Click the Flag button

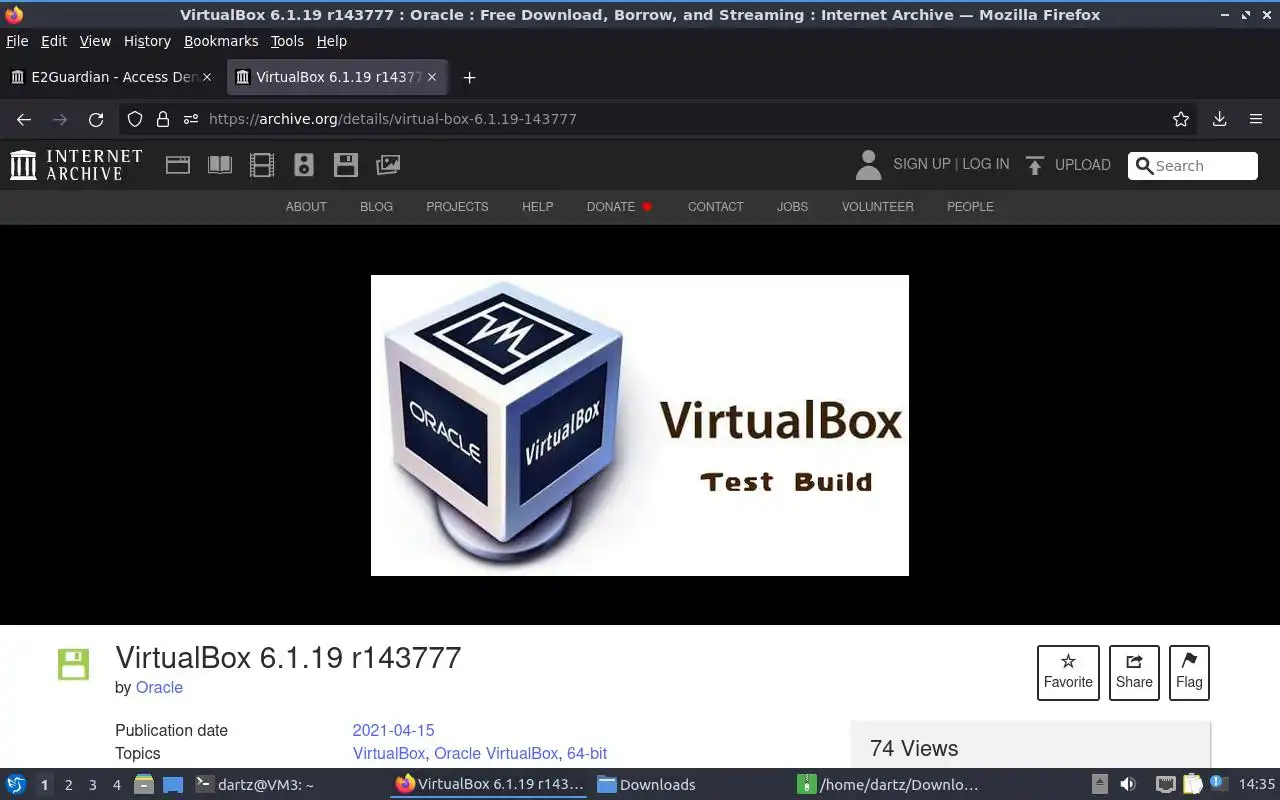(x=1189, y=673)
